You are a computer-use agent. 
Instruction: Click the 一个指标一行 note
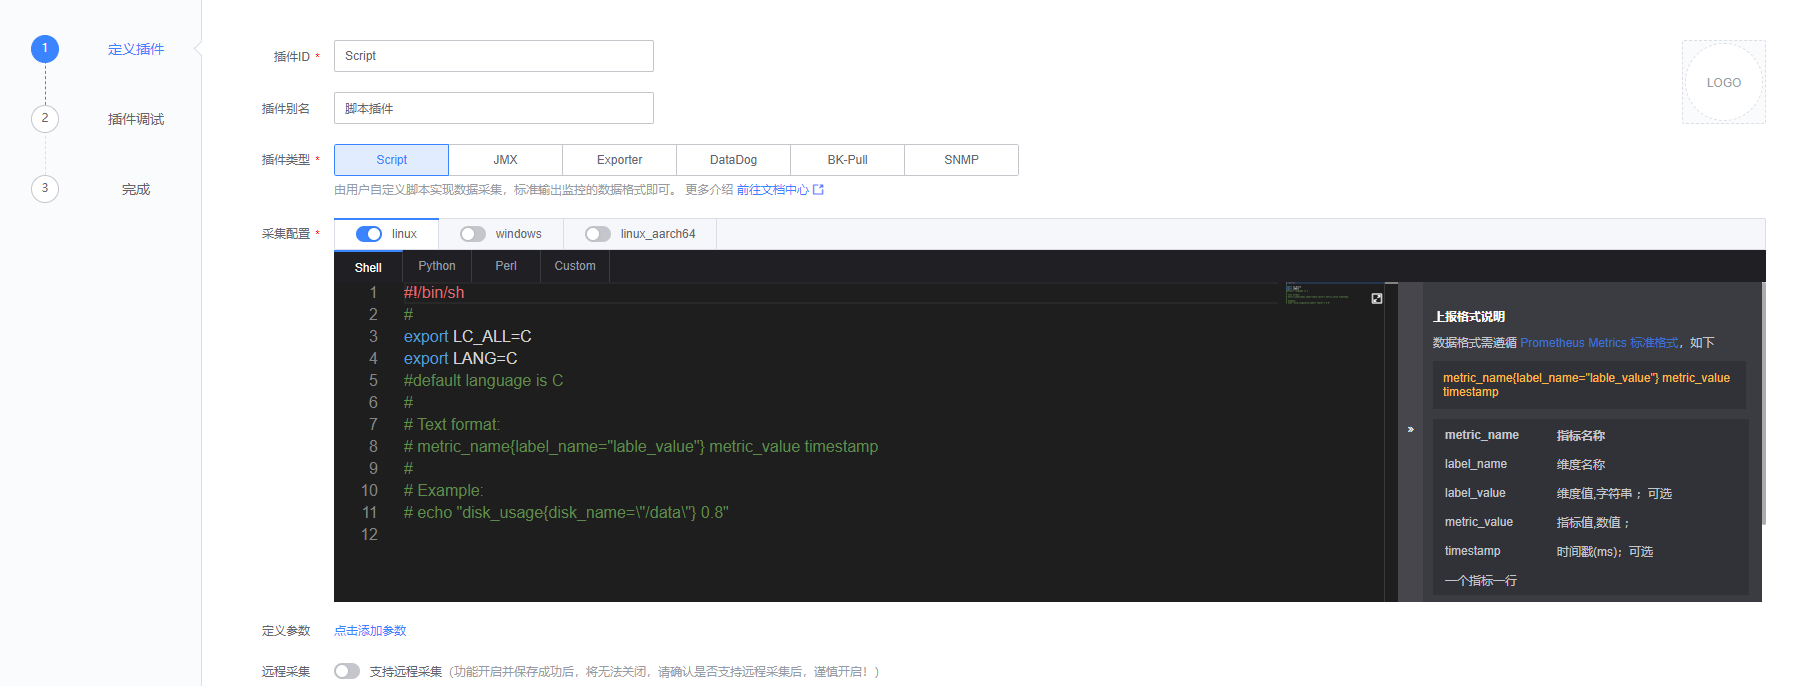click(1480, 580)
